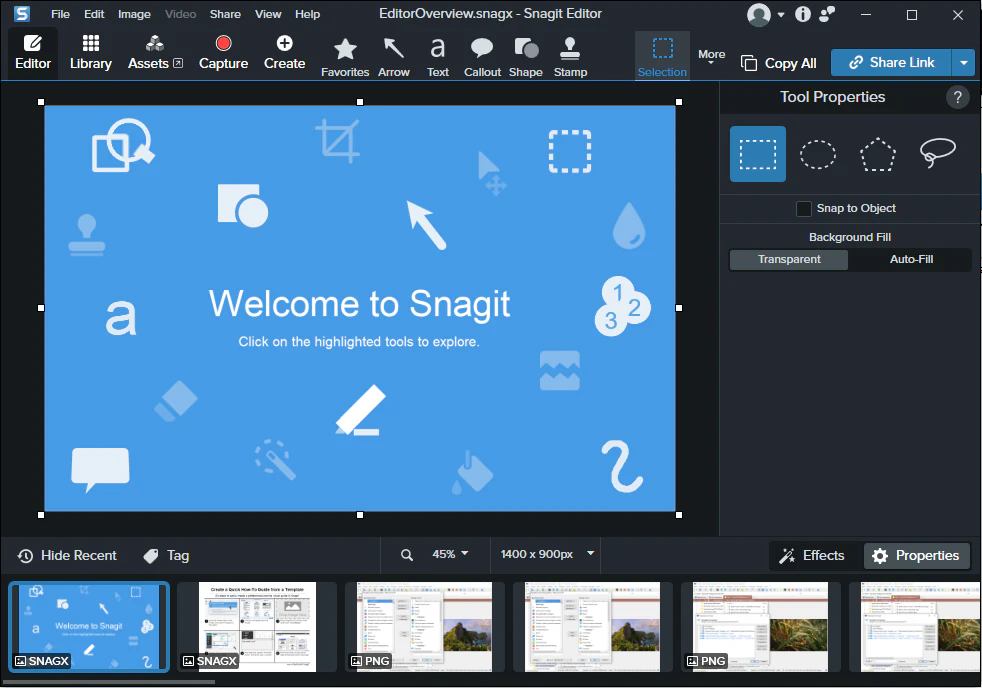Select the Arrow tool in toolbar

coord(394,55)
